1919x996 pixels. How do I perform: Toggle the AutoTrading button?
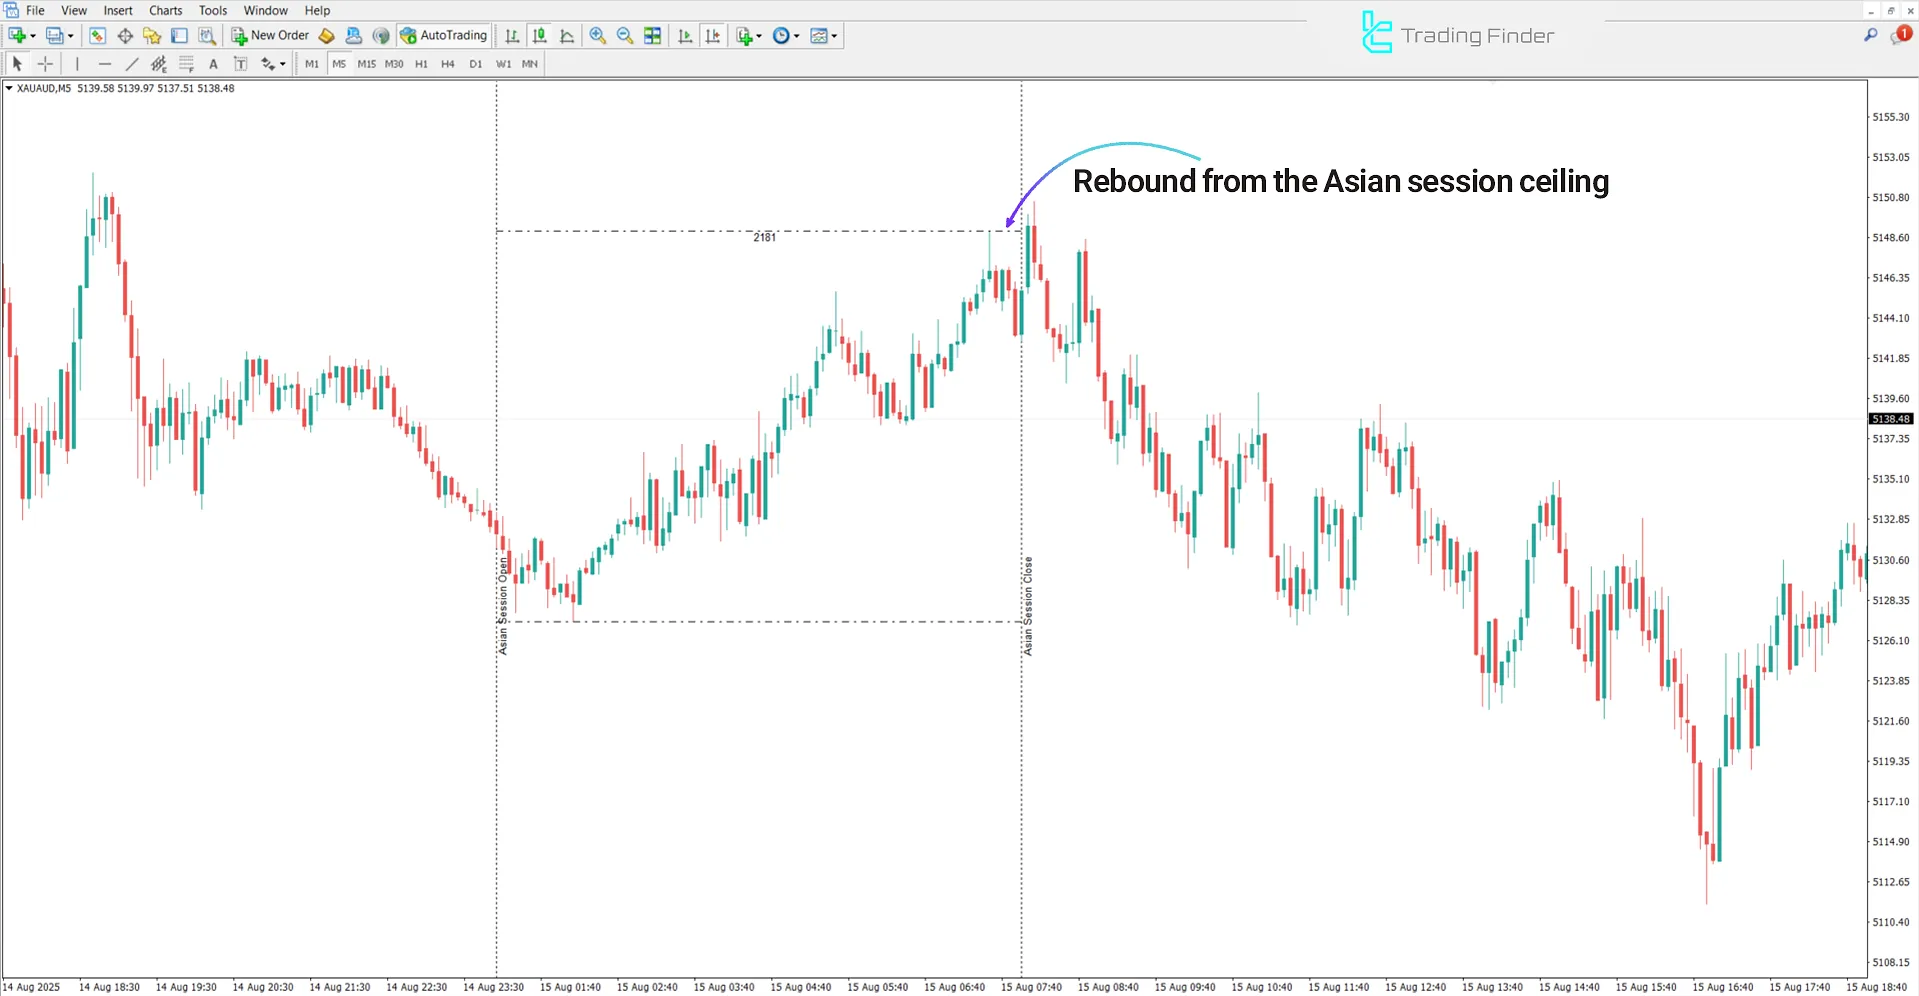click(x=443, y=36)
